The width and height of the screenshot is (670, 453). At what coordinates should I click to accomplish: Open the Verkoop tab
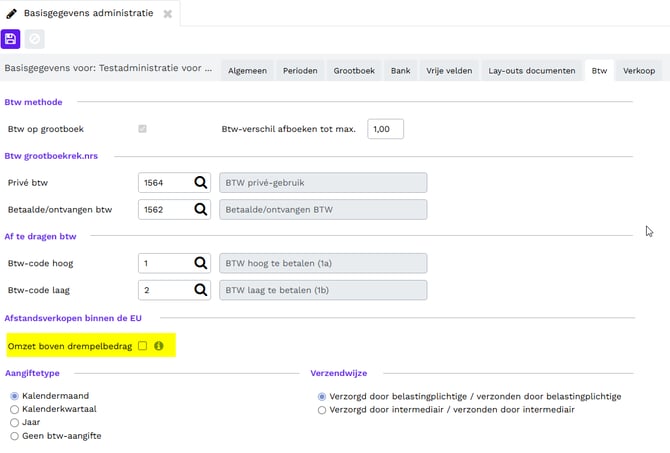point(639,71)
